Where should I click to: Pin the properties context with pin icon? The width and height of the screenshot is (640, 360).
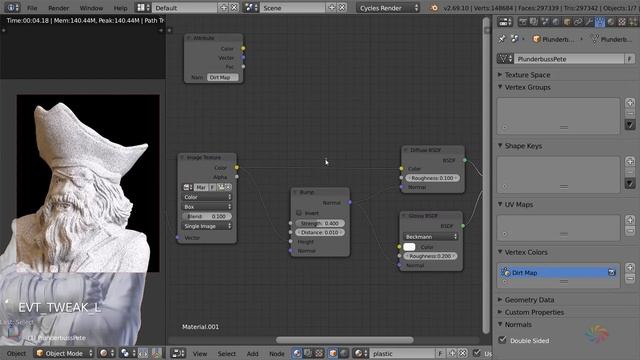pyautogui.click(x=502, y=39)
